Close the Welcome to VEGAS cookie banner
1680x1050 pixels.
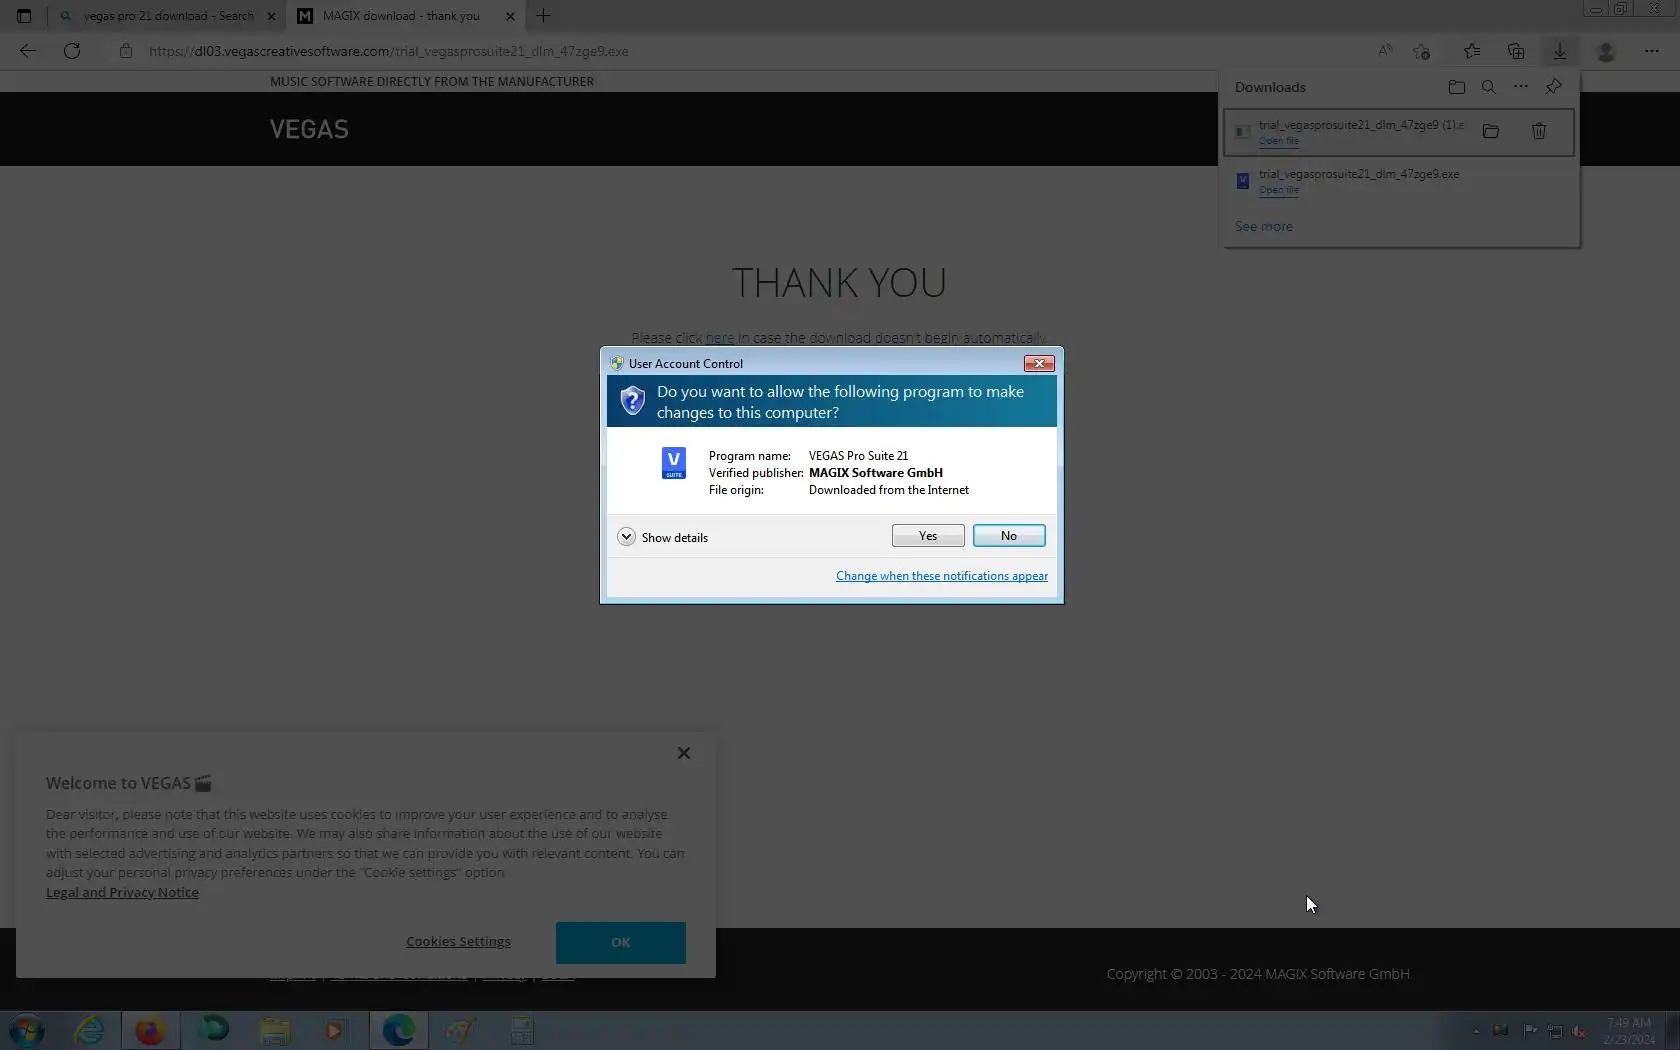(x=684, y=753)
